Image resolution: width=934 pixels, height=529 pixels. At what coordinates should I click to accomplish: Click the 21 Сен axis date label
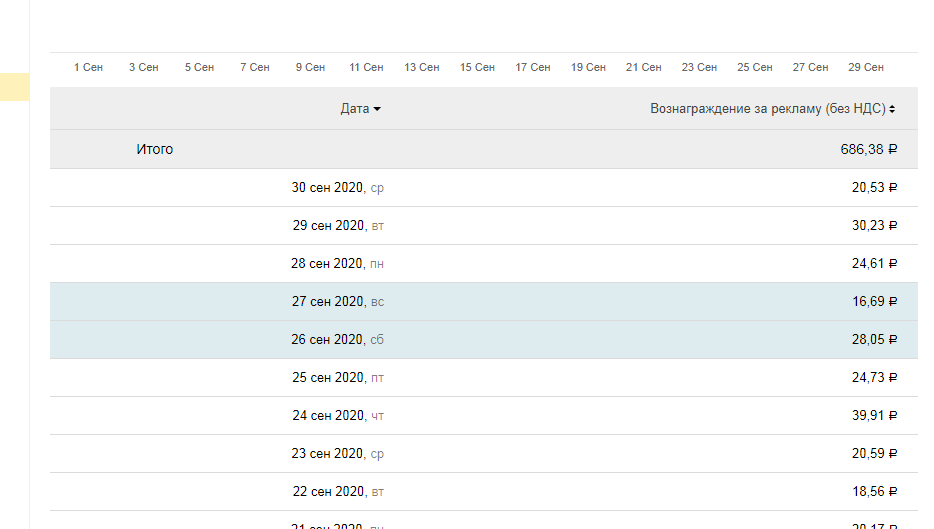643,67
